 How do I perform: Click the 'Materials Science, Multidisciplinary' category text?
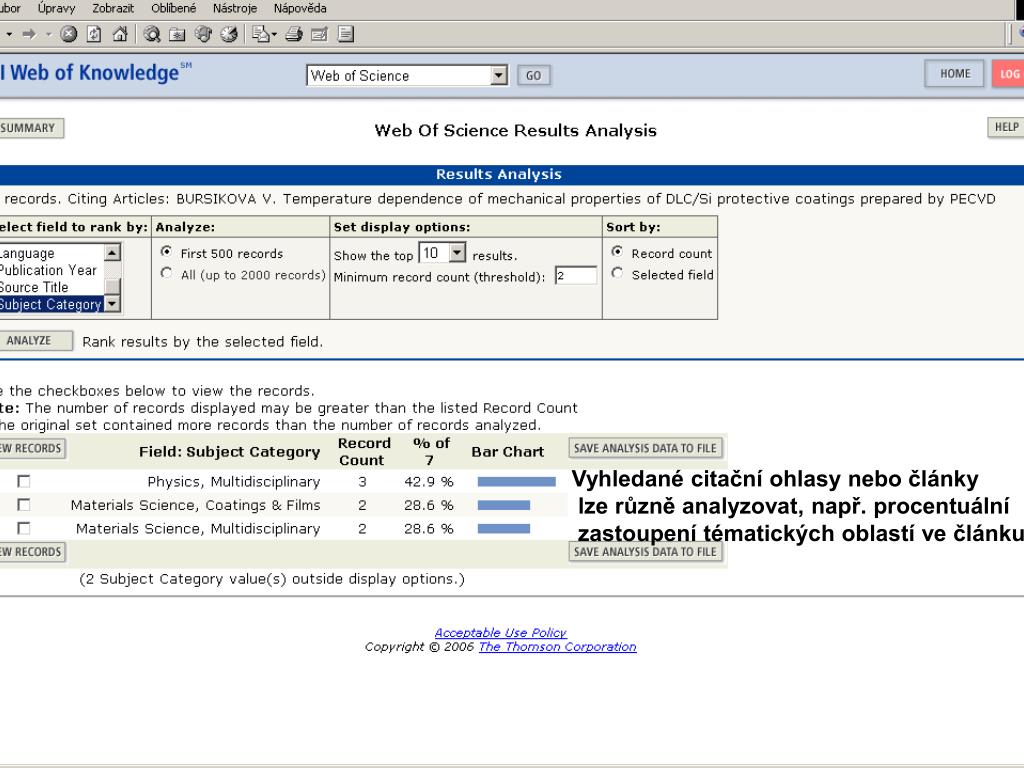(x=198, y=529)
